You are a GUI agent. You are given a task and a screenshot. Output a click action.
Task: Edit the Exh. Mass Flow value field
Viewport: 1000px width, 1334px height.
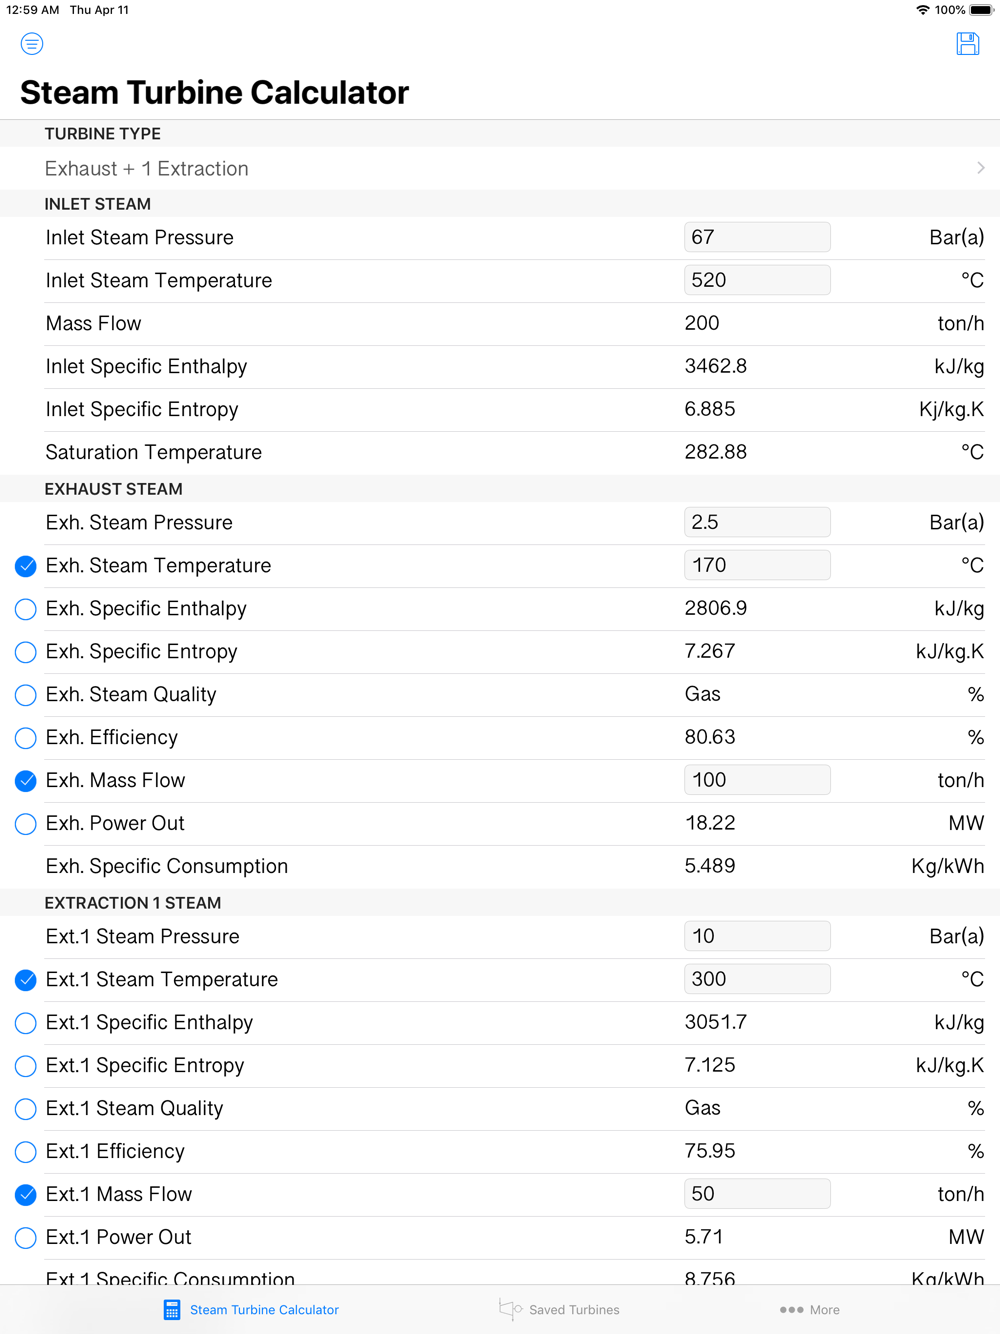[757, 780]
